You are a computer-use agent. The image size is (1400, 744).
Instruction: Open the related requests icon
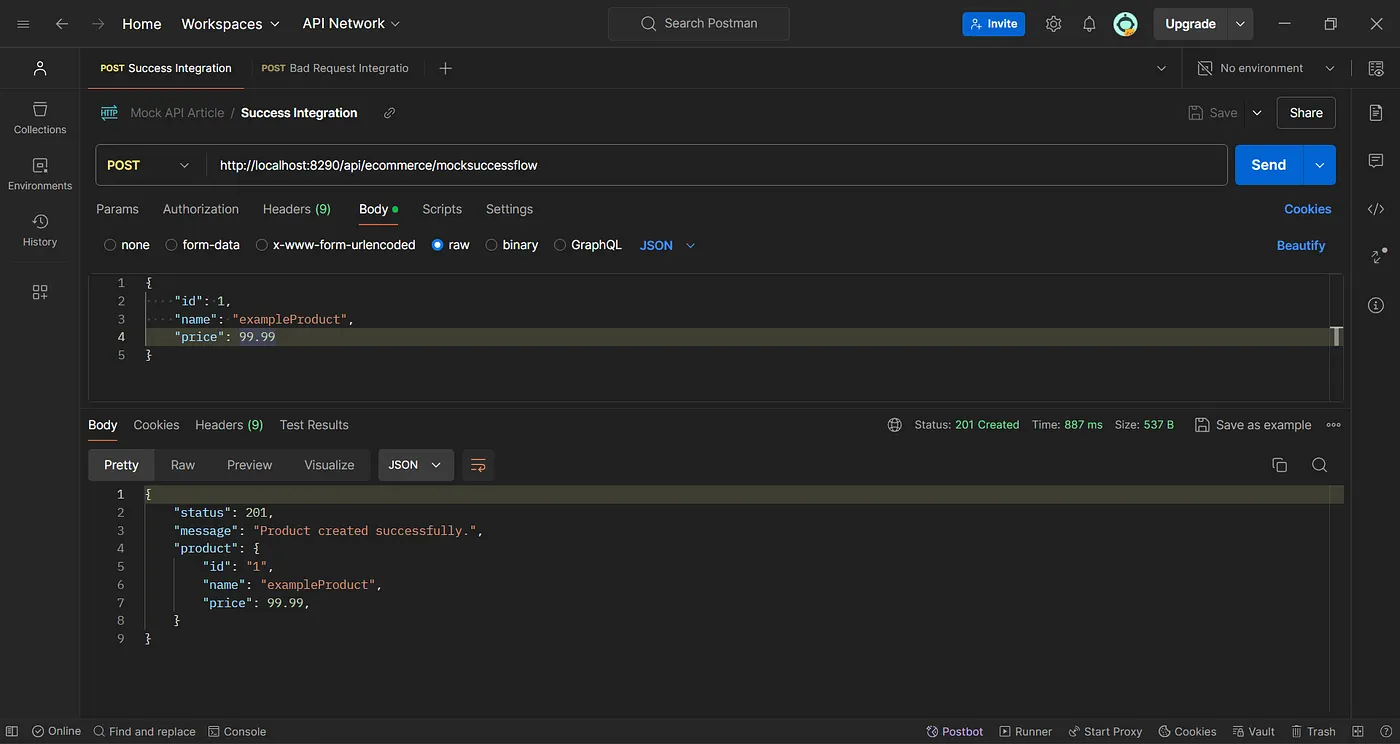(1376, 257)
